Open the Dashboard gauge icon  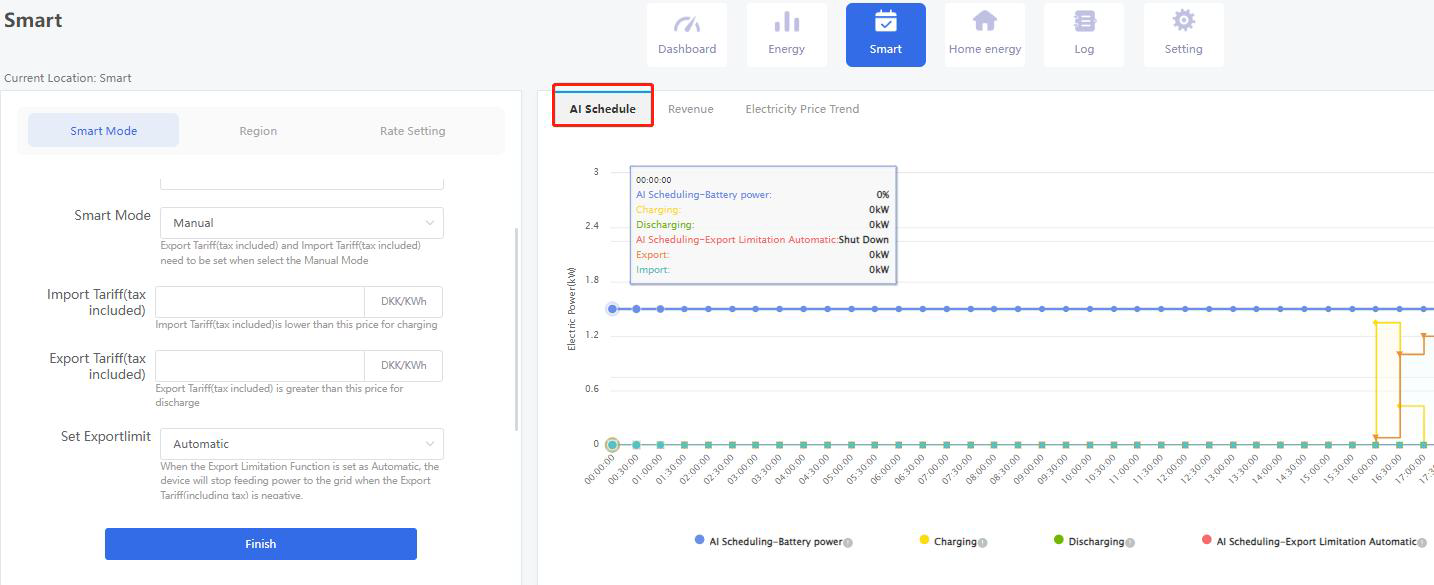point(686,24)
